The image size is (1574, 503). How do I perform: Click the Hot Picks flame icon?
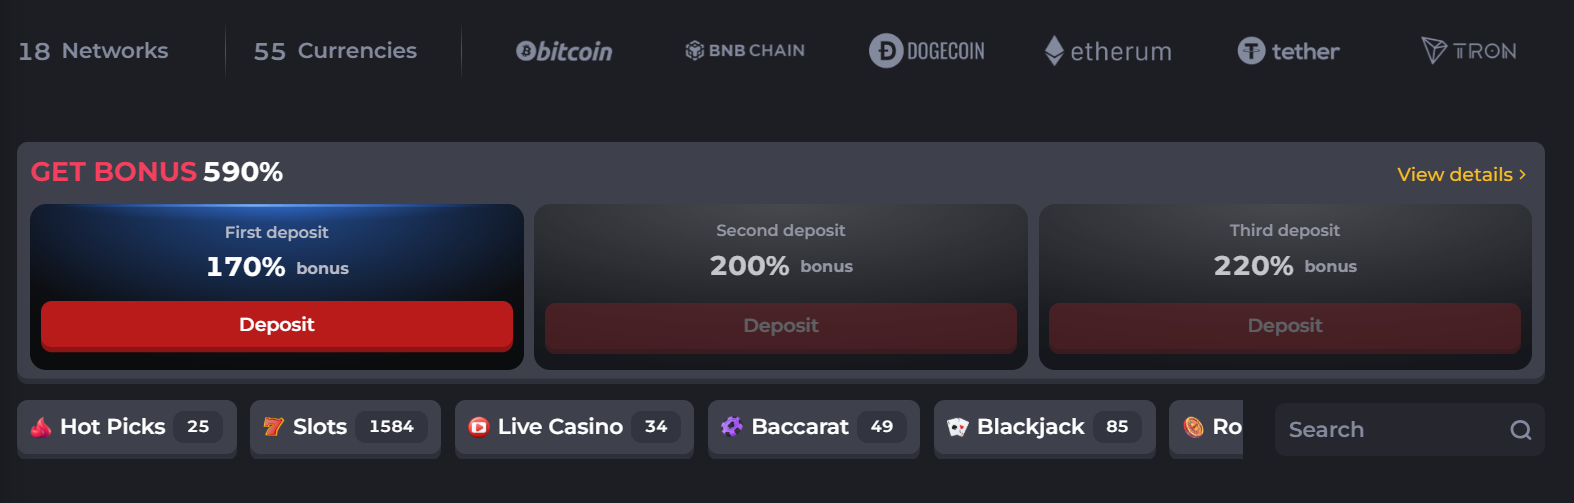pos(41,427)
